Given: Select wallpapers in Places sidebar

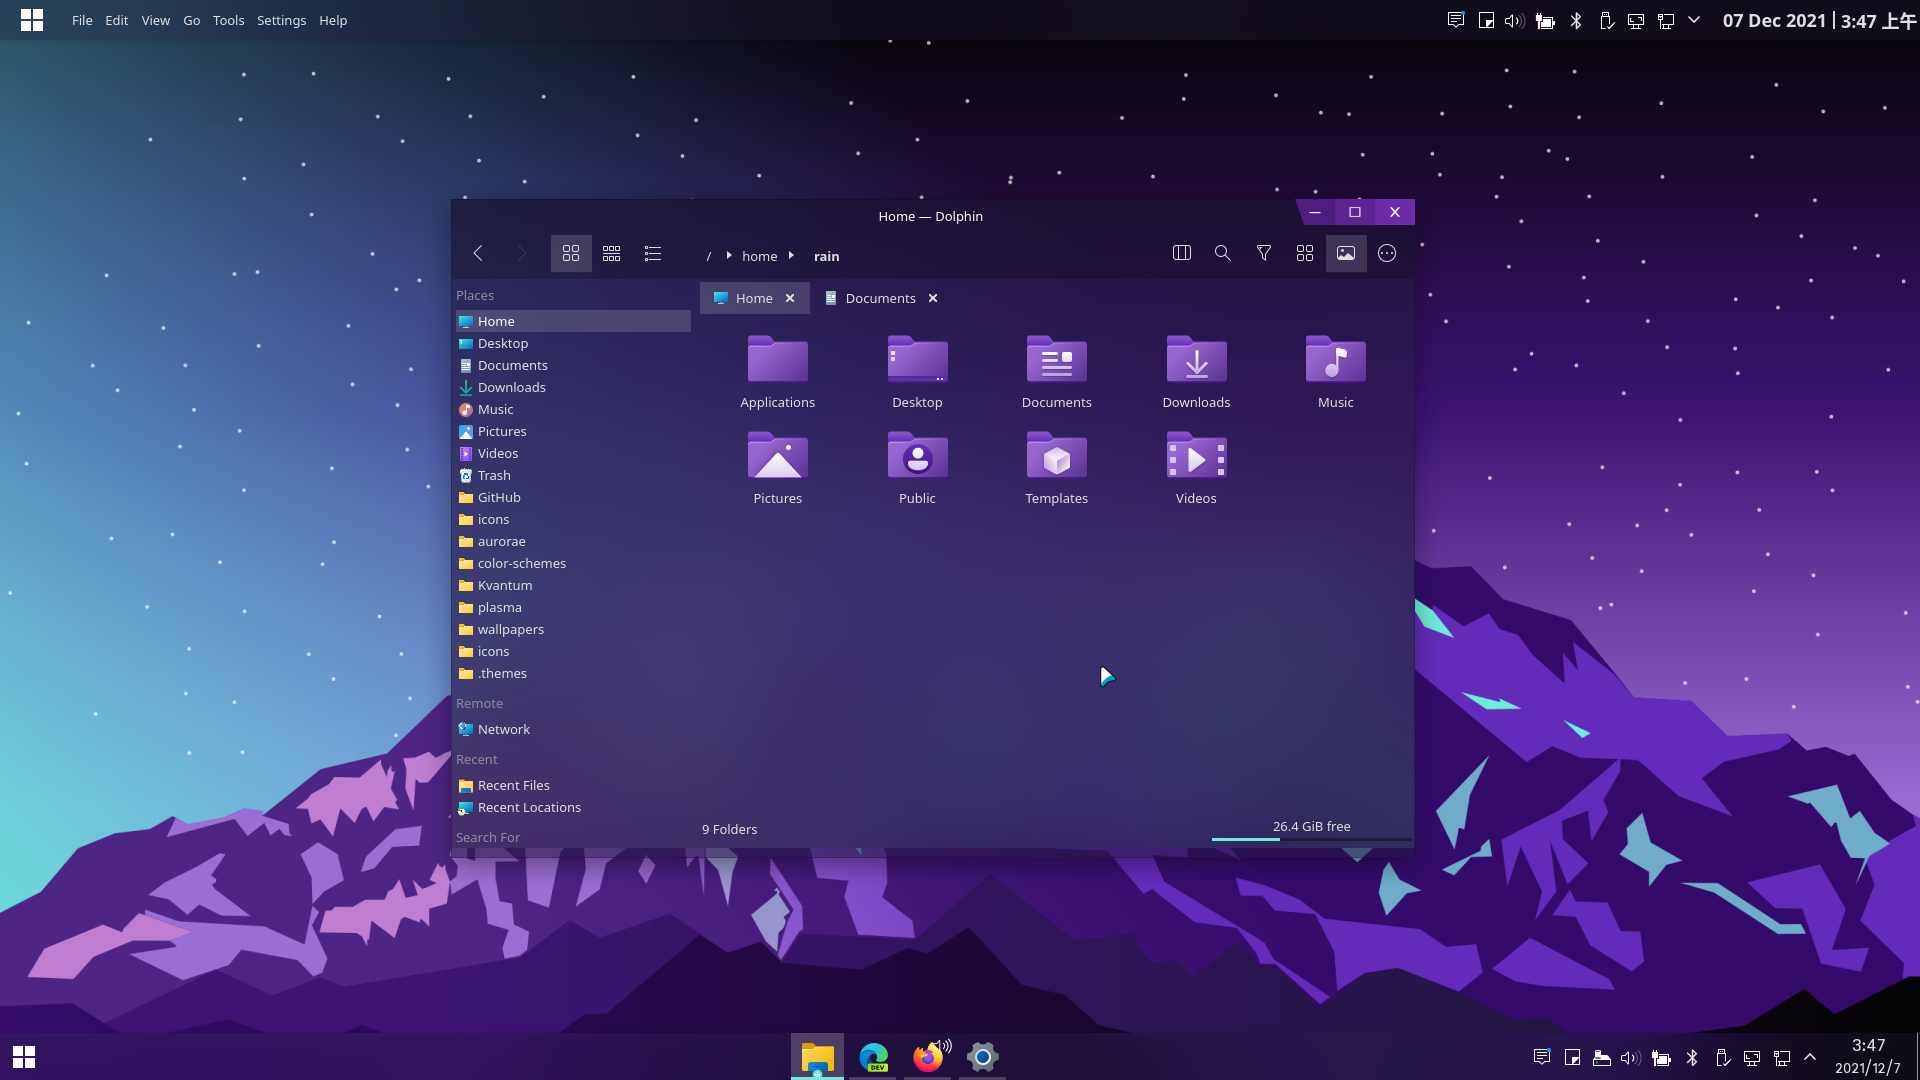Looking at the screenshot, I should pos(573,629).
